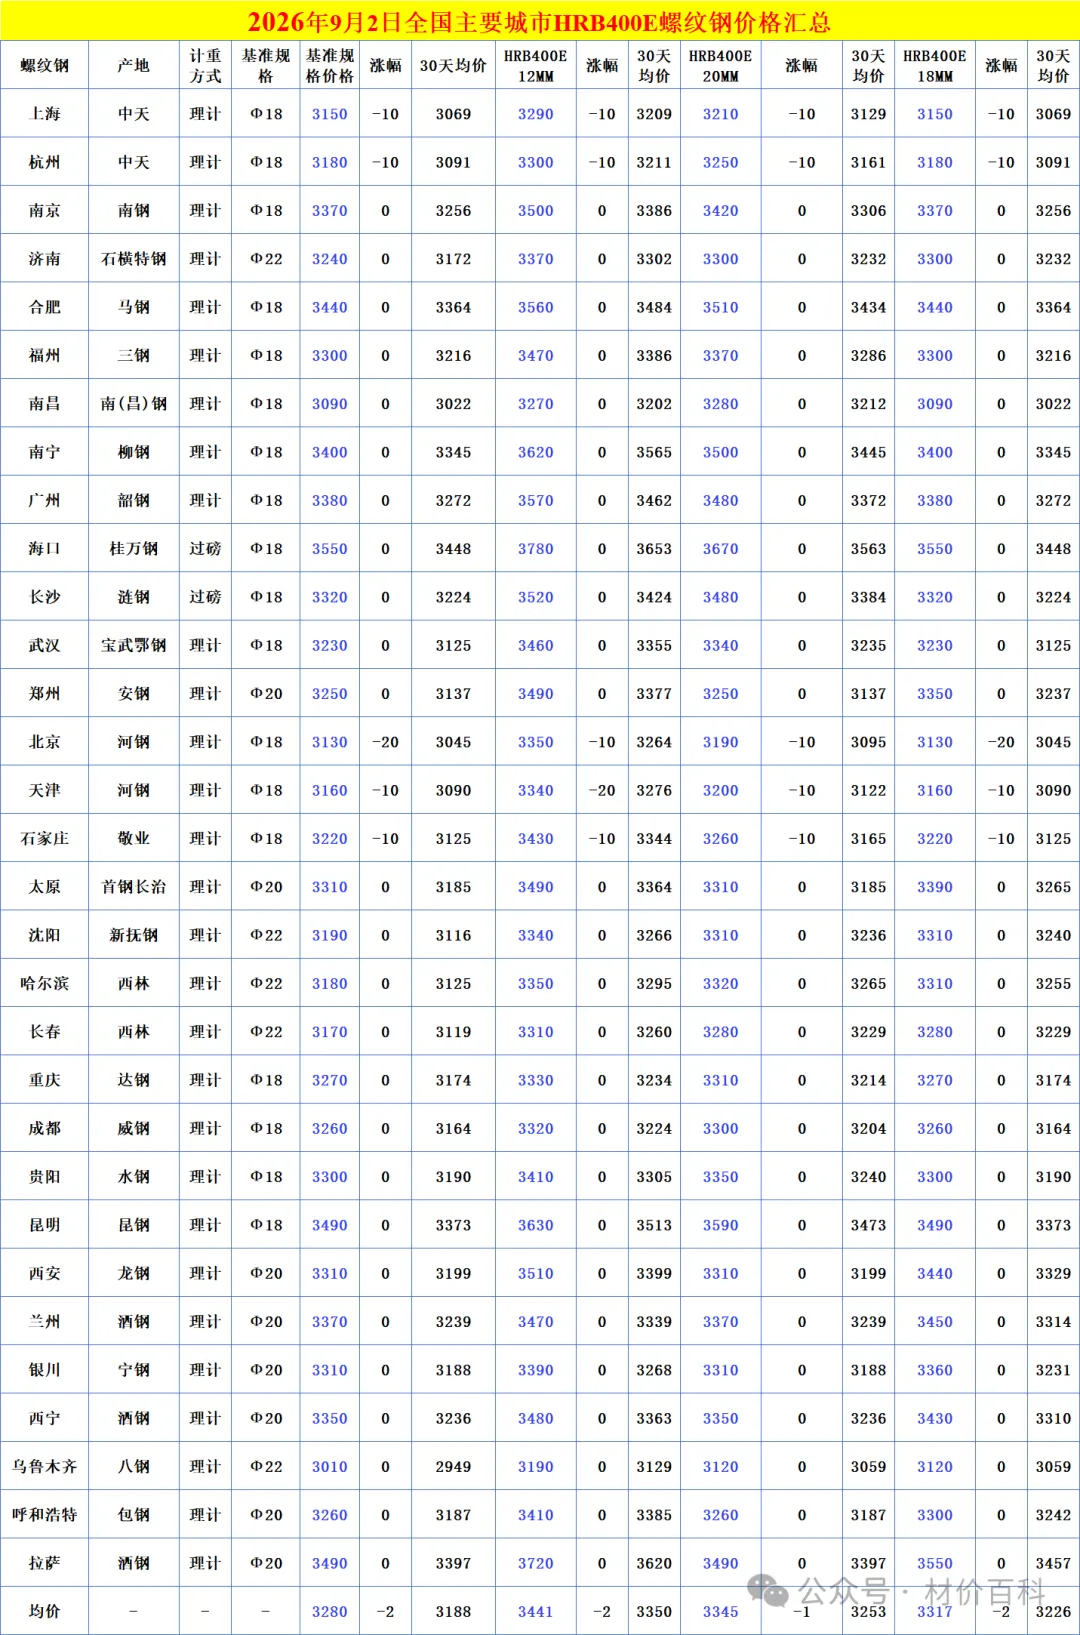Select the 马钢 origin in 合肥 row
Image resolution: width=1080 pixels, height=1635 pixels.
pyautogui.click(x=134, y=307)
